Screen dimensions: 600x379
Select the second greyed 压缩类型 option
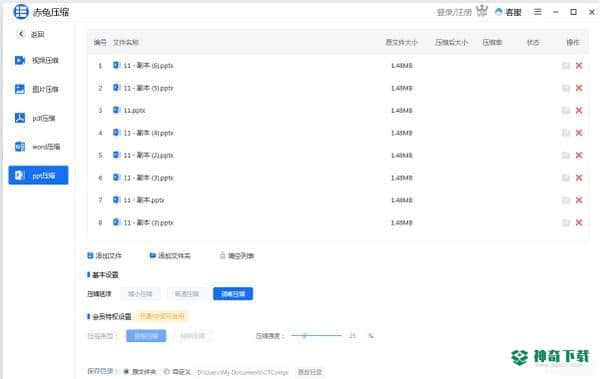(x=192, y=336)
